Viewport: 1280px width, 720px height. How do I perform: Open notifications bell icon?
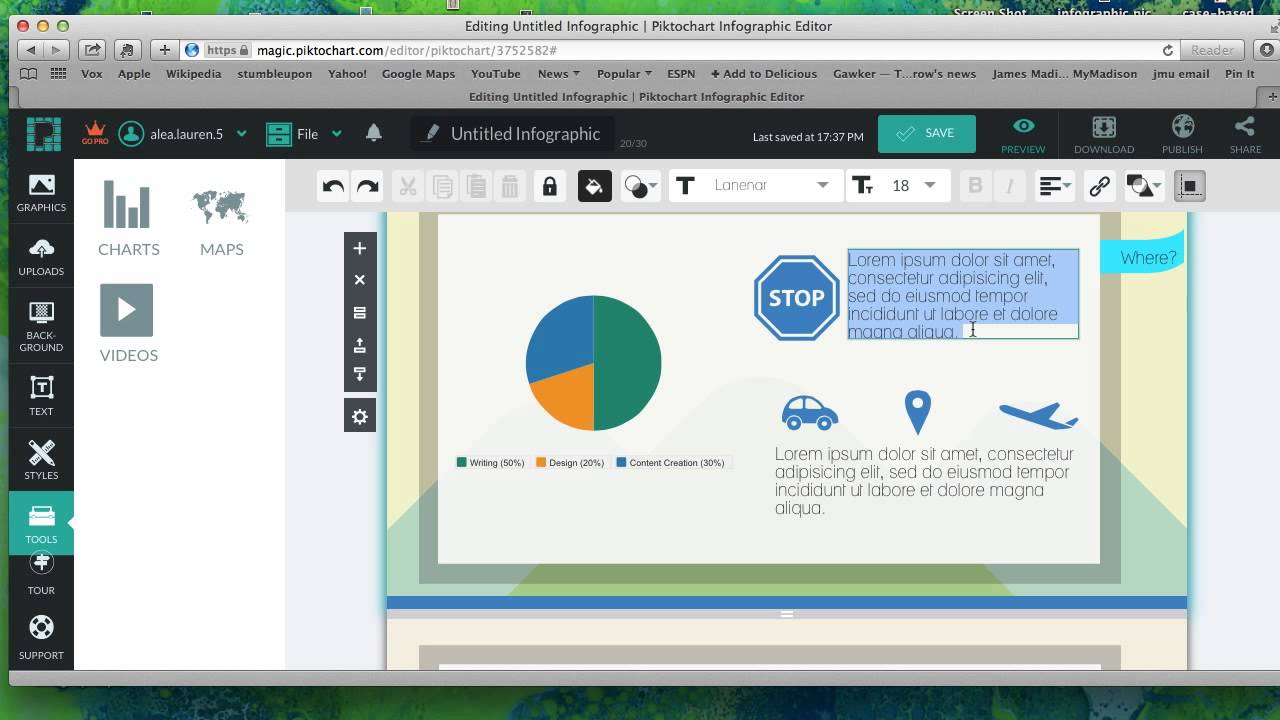(x=374, y=133)
